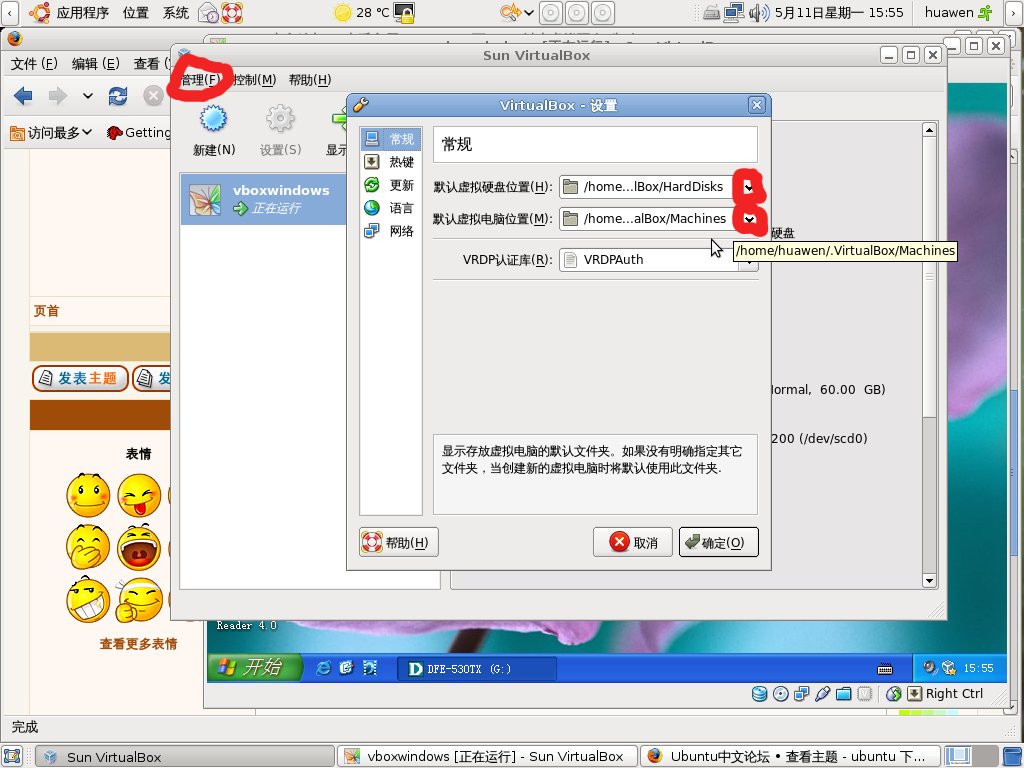Image resolution: width=1024 pixels, height=768 pixels.
Task: Click the 开始 Start button in guest
Action: (x=255, y=667)
